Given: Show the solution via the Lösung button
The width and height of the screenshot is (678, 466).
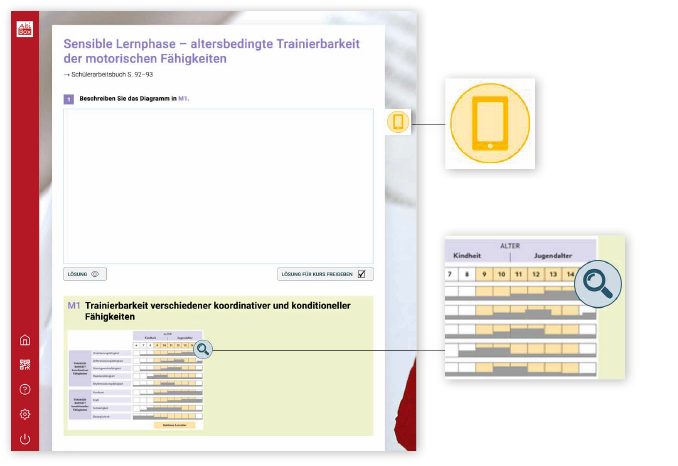Looking at the screenshot, I should pos(84,273).
